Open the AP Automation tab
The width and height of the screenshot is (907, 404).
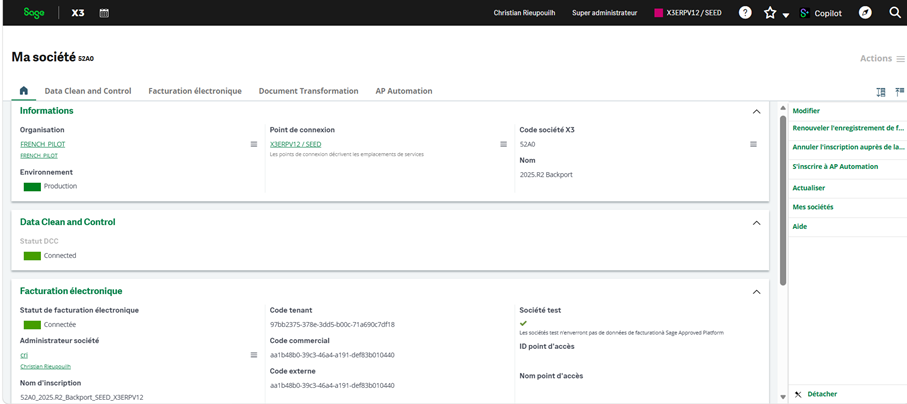coord(404,91)
